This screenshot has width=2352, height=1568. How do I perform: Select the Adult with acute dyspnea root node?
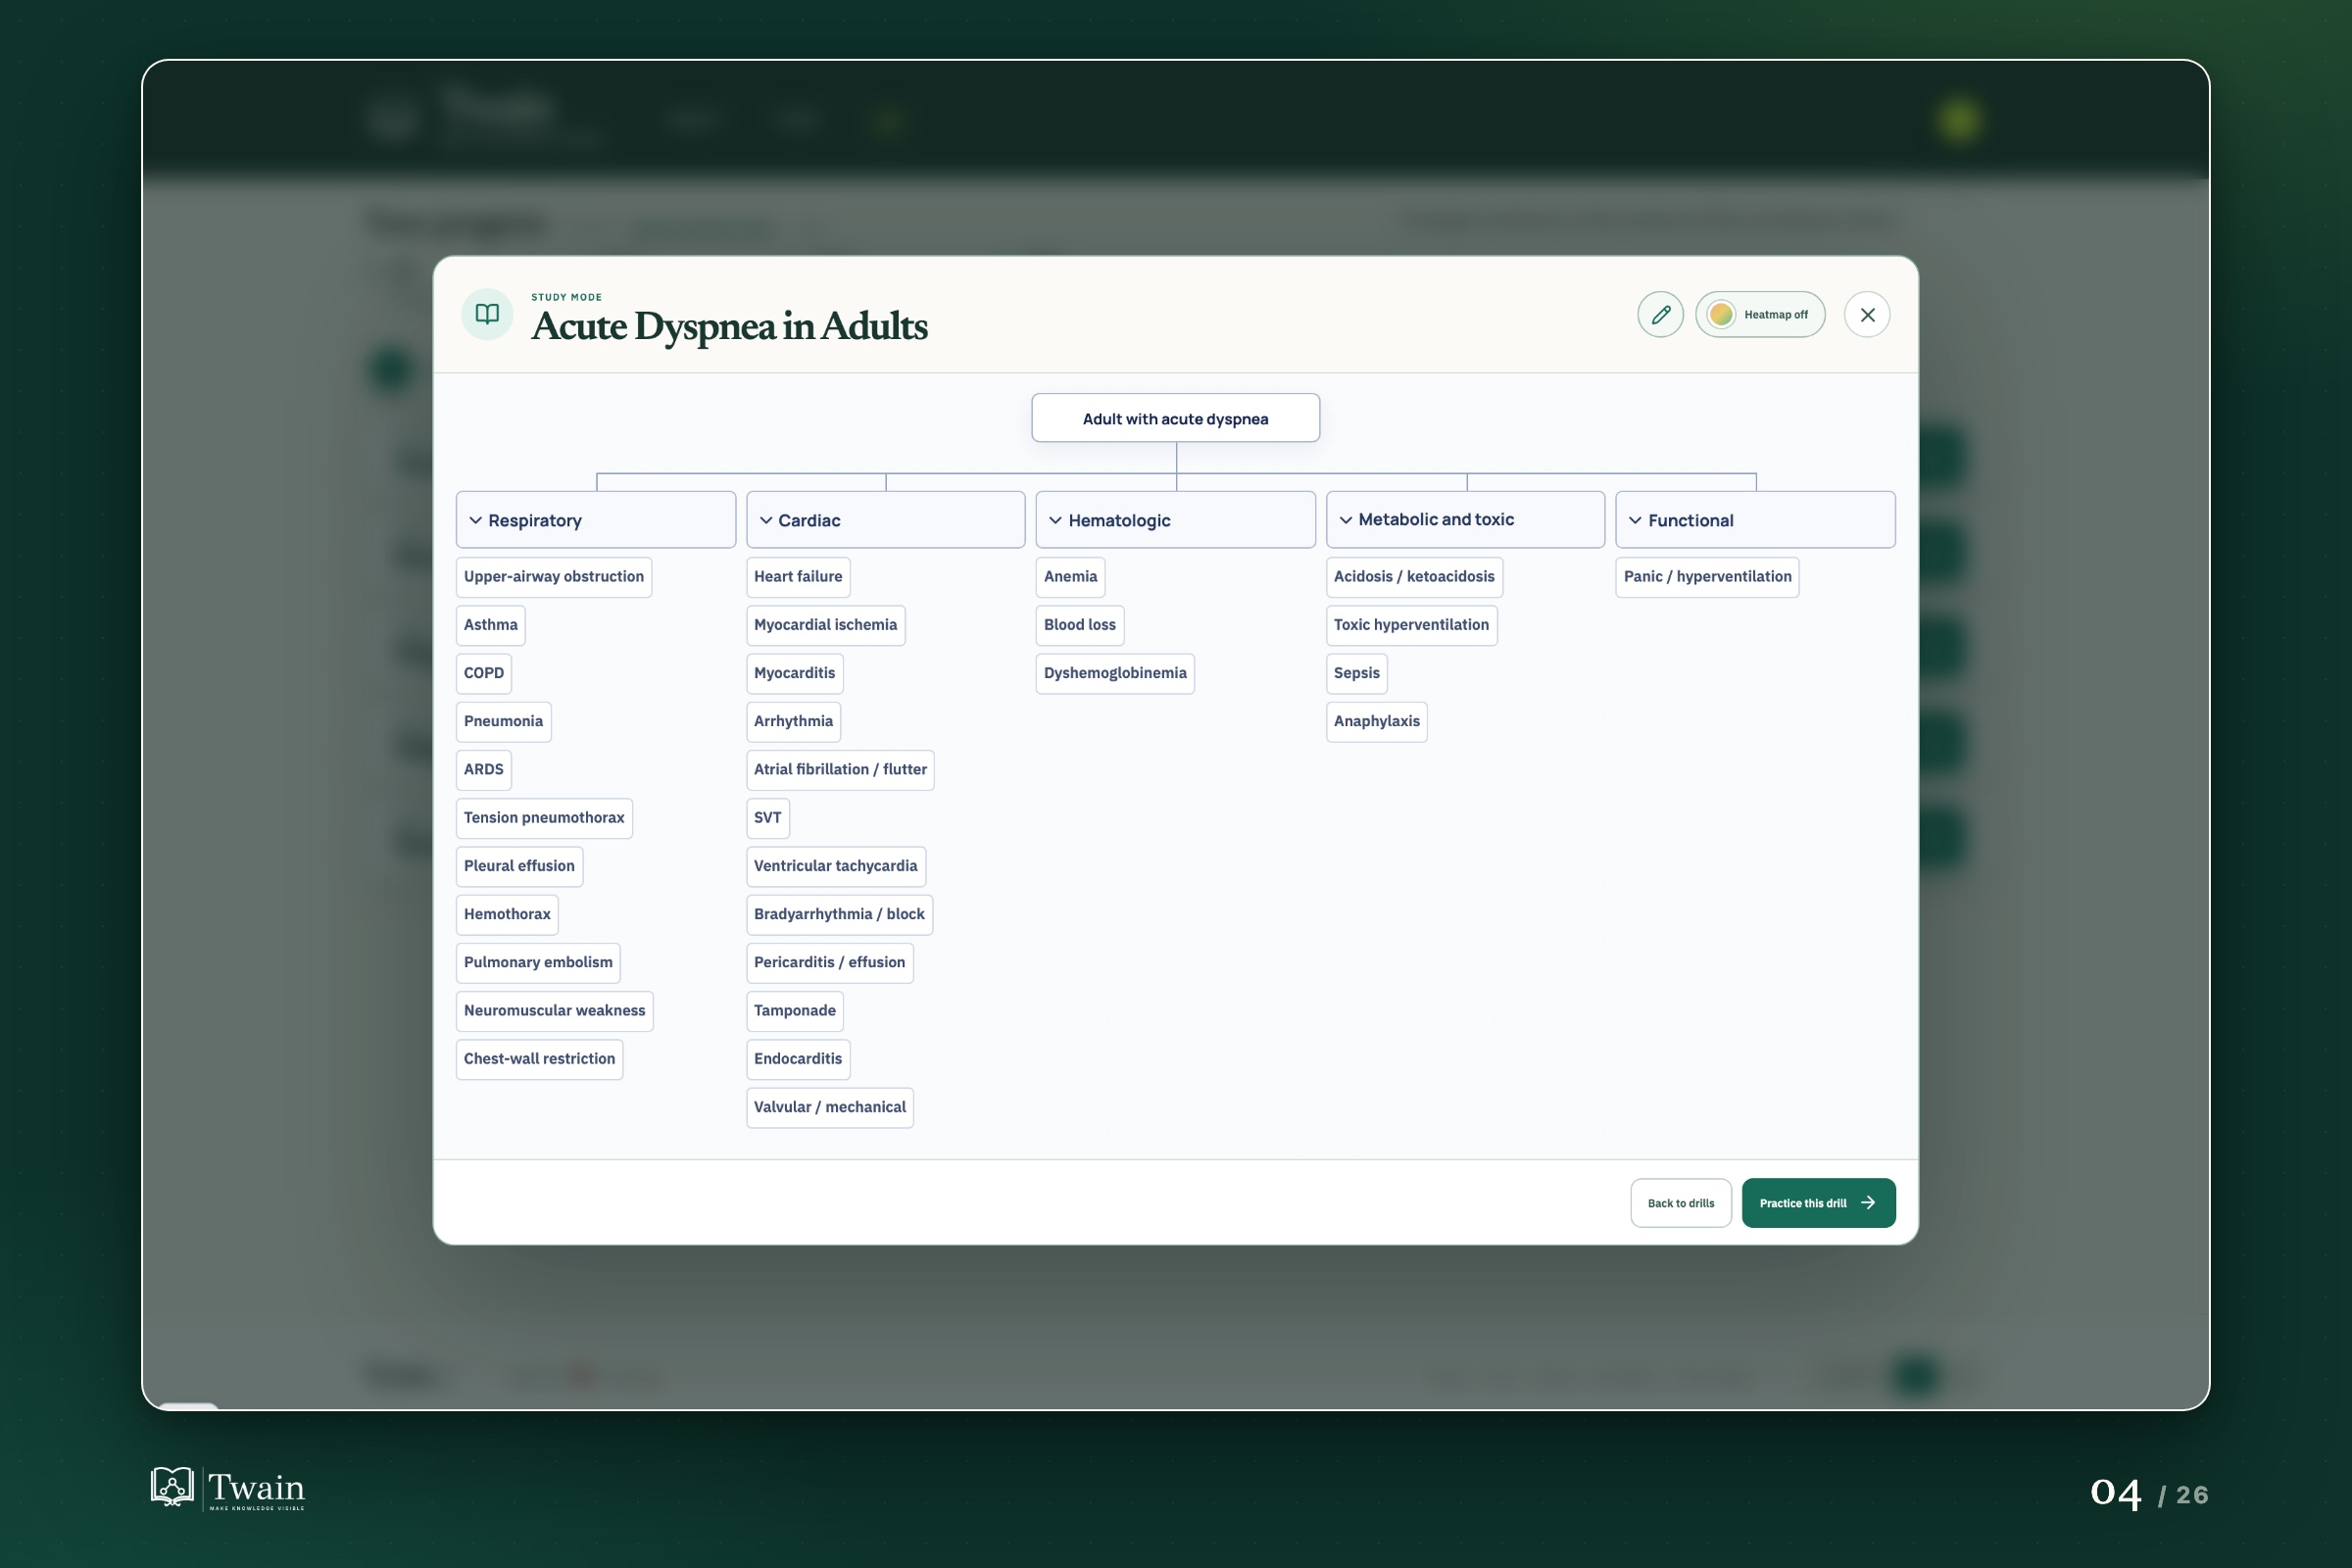[1176, 418]
